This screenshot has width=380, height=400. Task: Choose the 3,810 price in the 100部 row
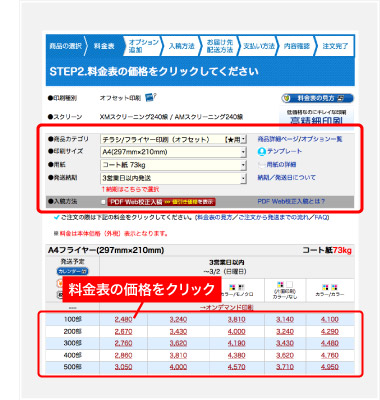(237, 319)
